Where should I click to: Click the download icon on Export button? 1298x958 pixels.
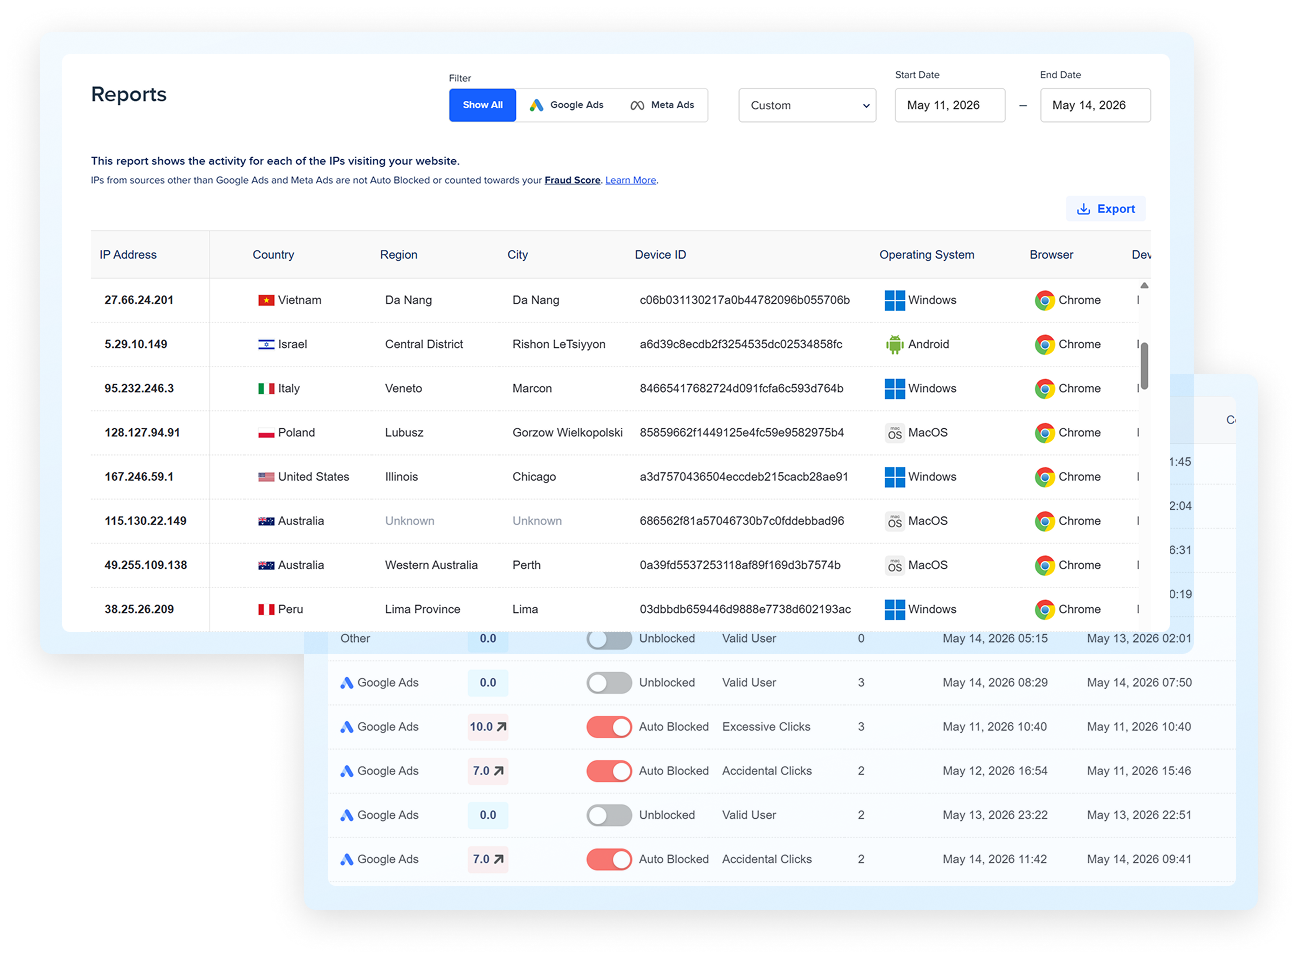click(1083, 209)
